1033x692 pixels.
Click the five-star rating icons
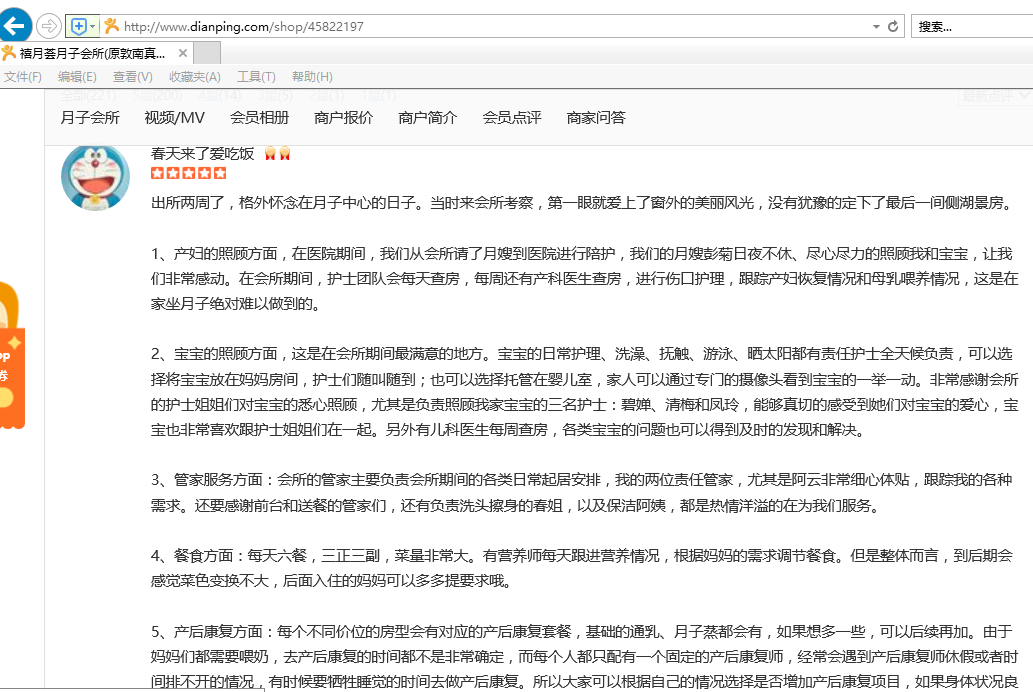(188, 173)
